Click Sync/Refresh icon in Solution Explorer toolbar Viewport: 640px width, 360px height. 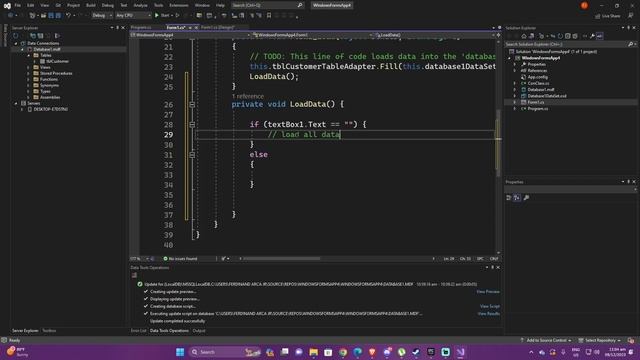[560, 36]
